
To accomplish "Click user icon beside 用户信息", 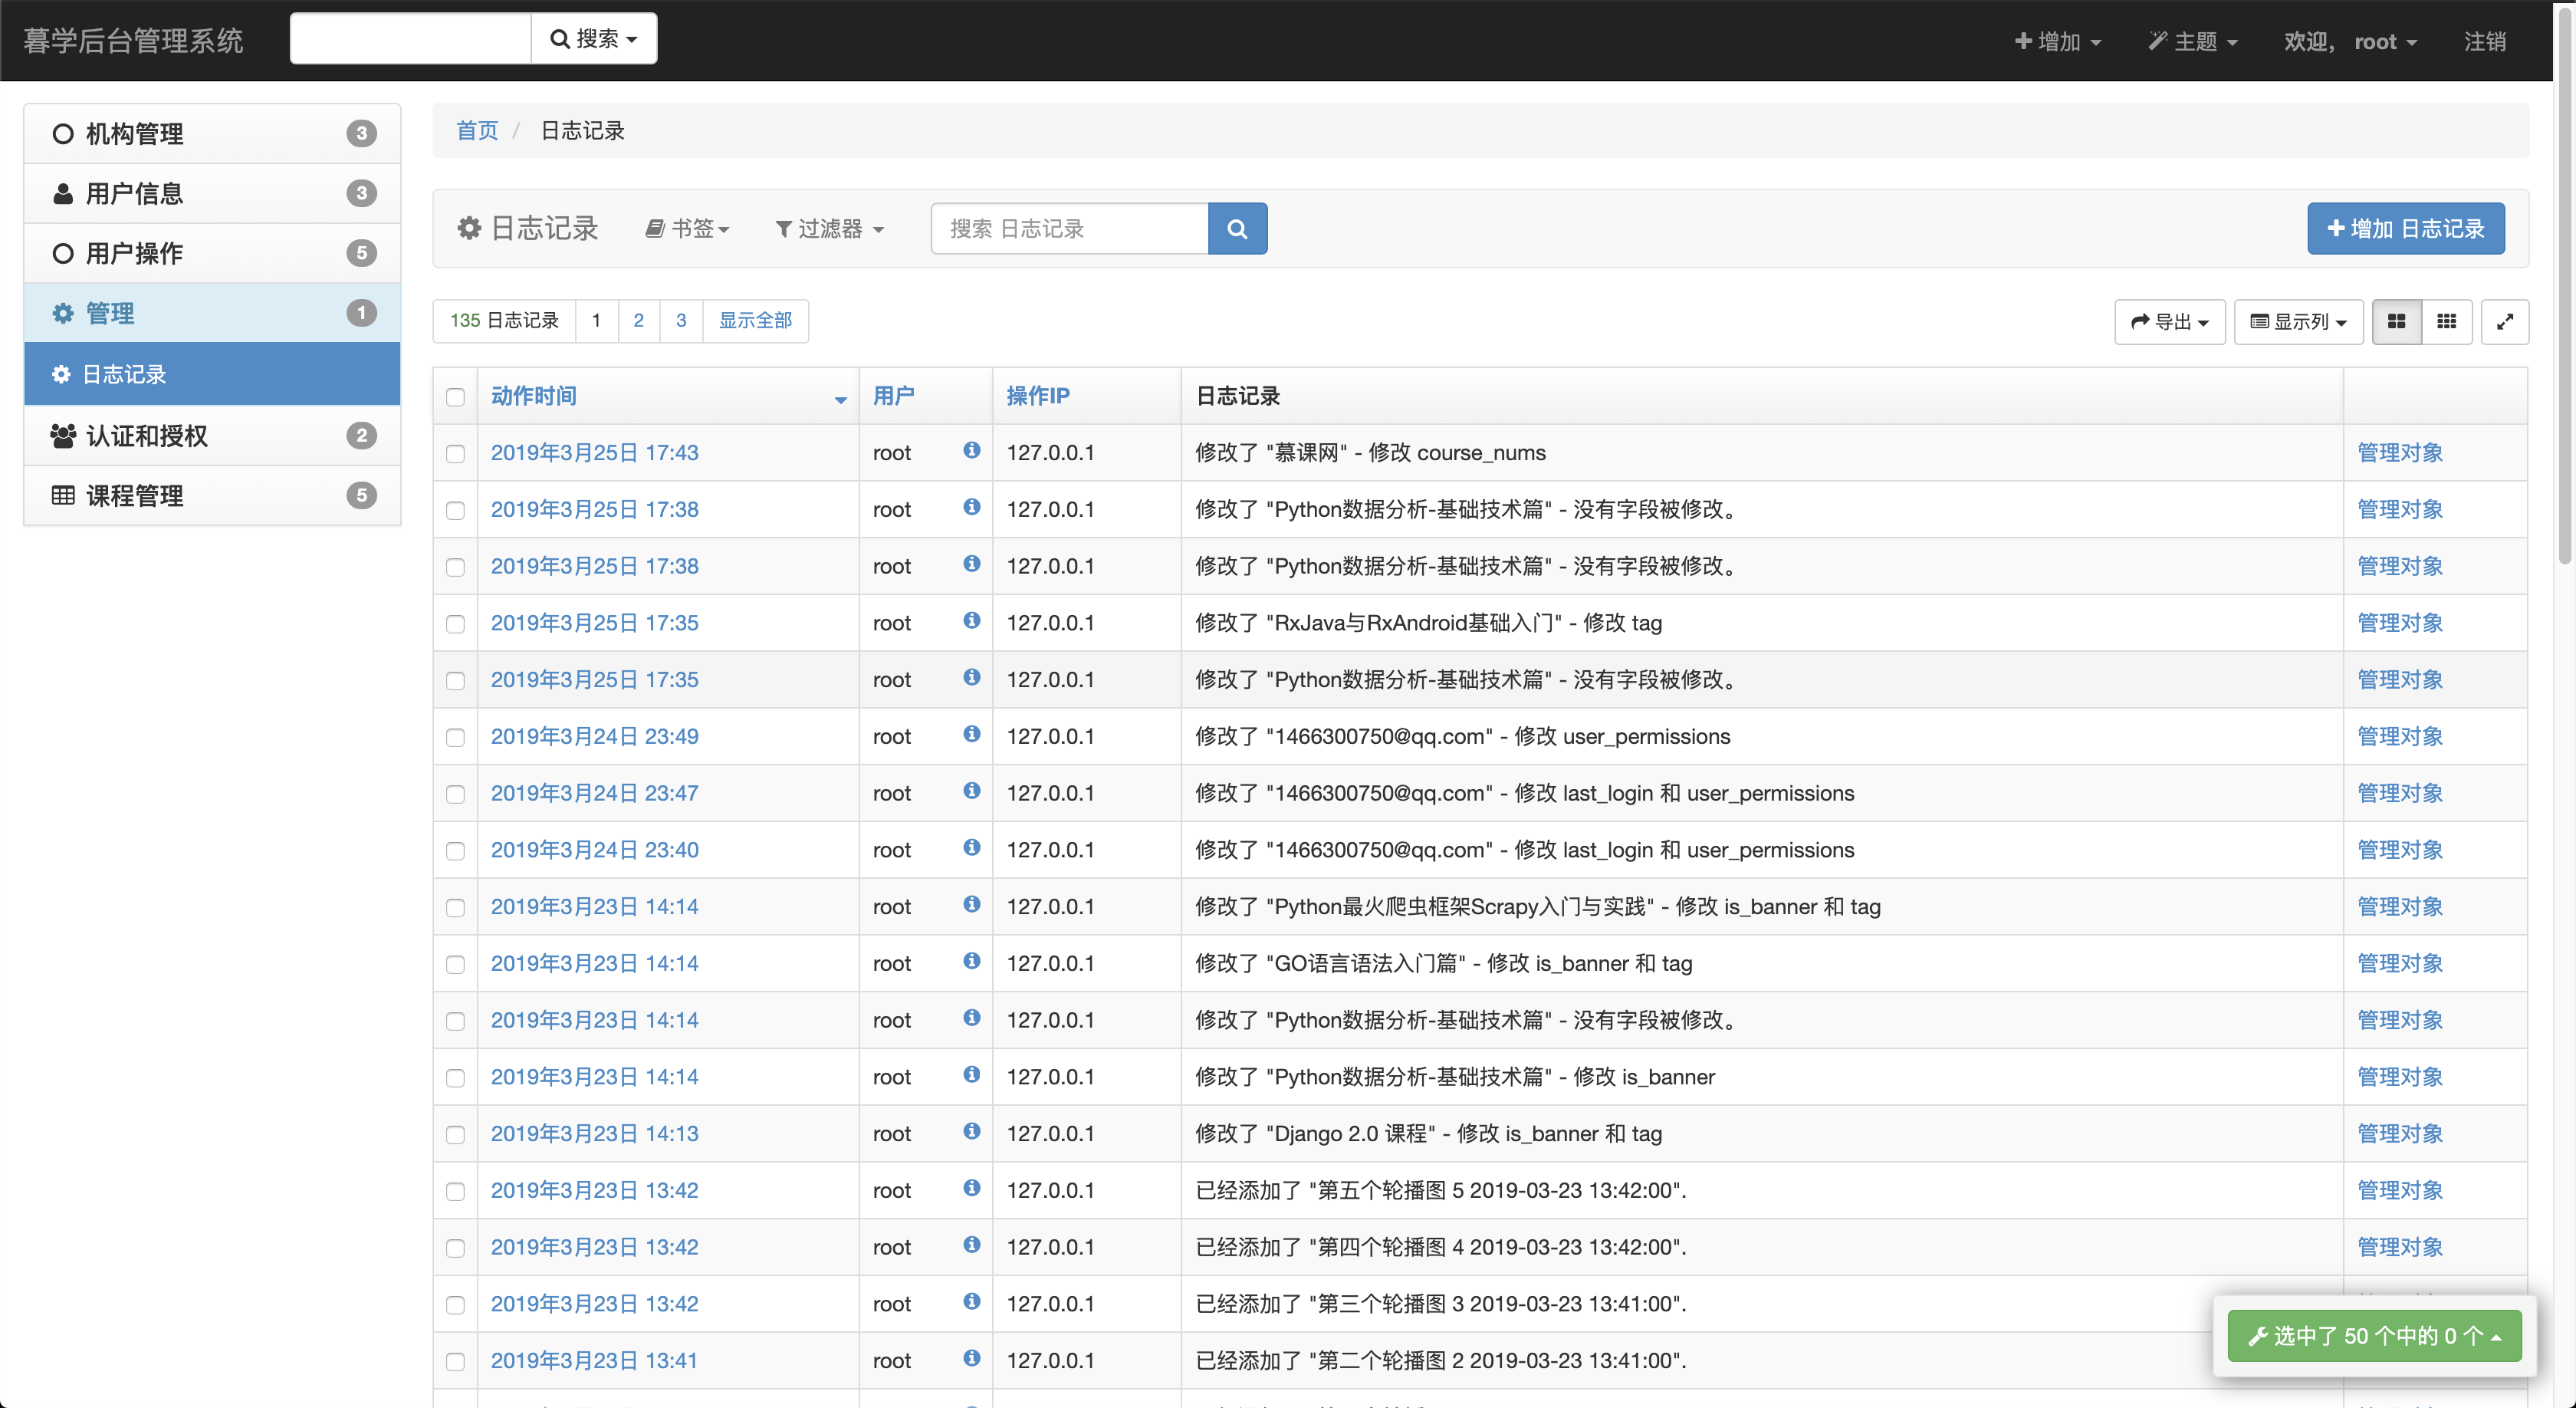I will pyautogui.click(x=63, y=194).
